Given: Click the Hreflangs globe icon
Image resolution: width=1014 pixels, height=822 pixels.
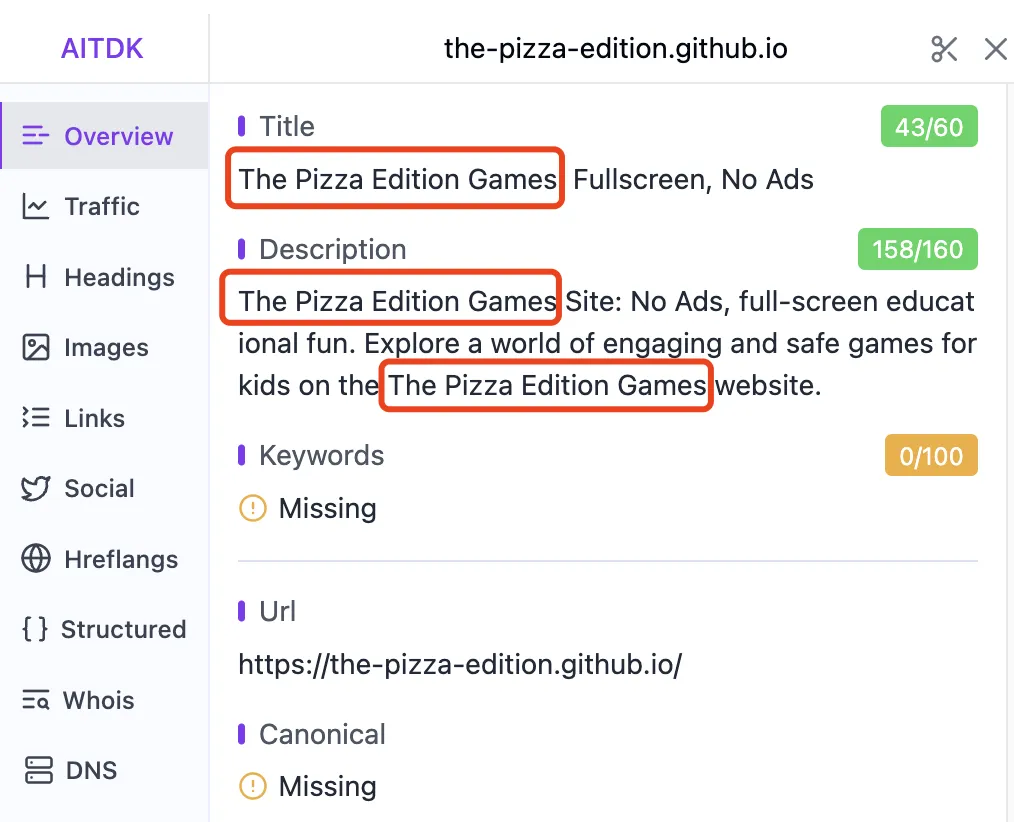Looking at the screenshot, I should [36, 559].
